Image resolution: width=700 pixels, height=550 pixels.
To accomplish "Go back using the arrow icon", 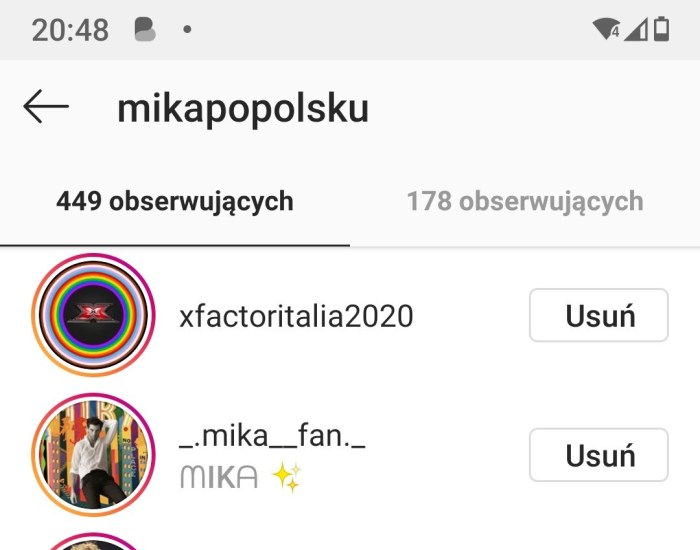I will [46, 106].
